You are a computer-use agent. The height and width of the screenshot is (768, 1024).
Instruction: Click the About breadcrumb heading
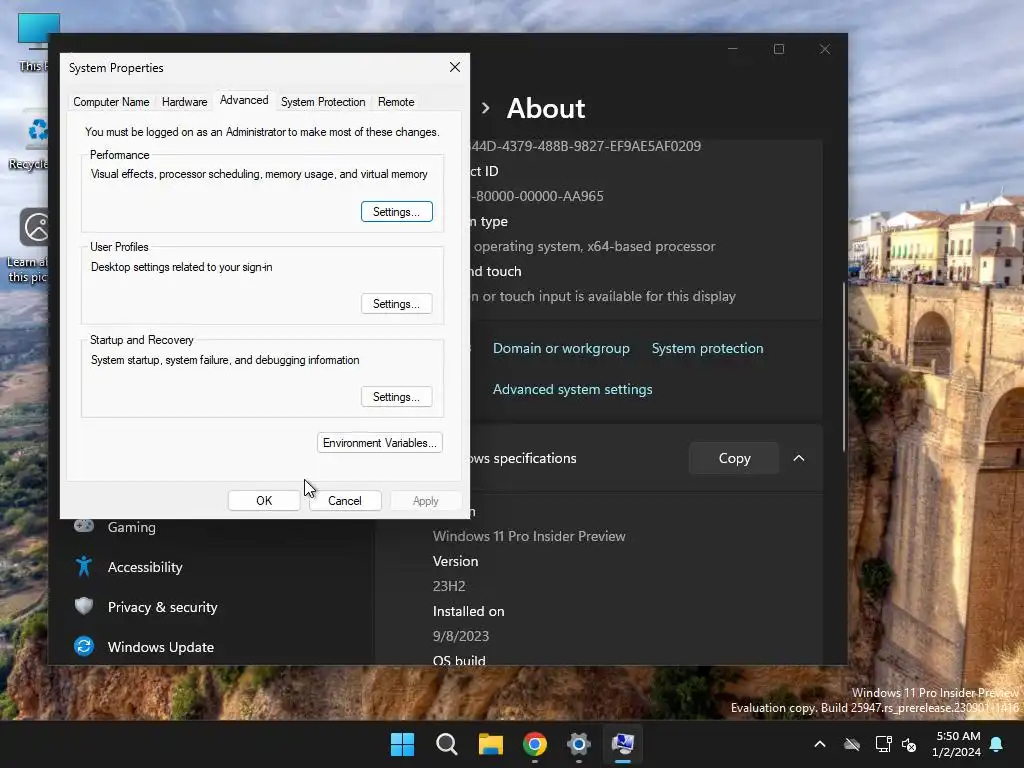click(x=546, y=108)
